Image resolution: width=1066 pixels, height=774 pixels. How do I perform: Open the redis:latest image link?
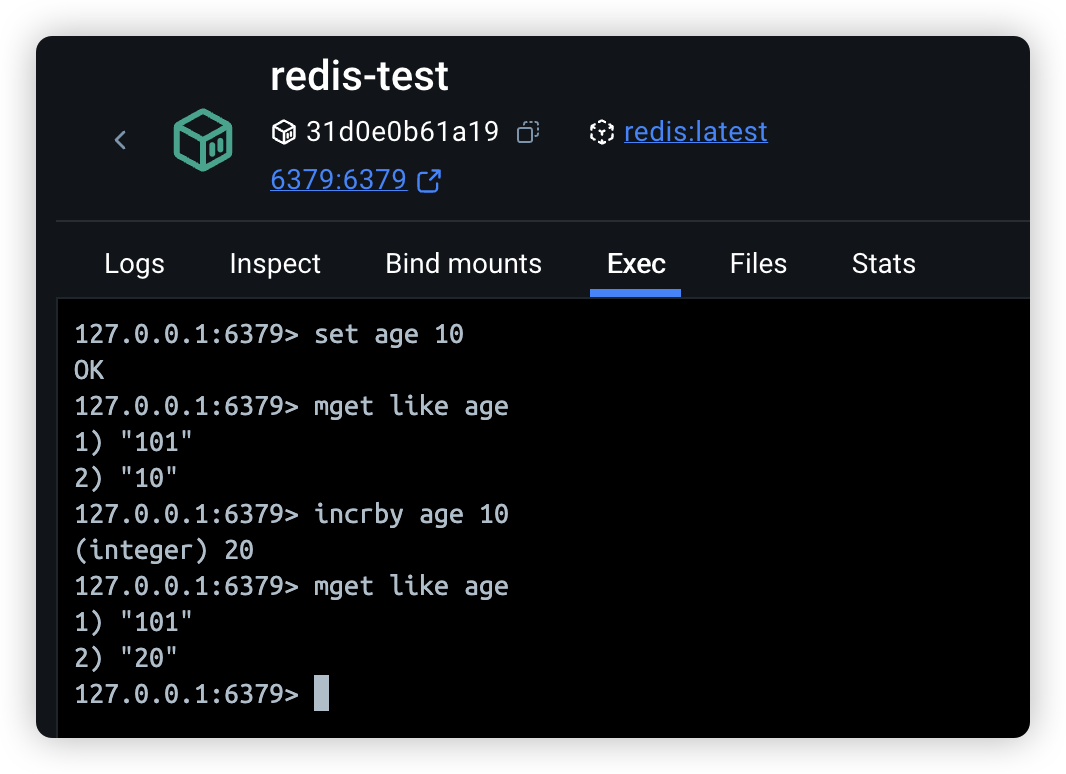[x=695, y=132]
